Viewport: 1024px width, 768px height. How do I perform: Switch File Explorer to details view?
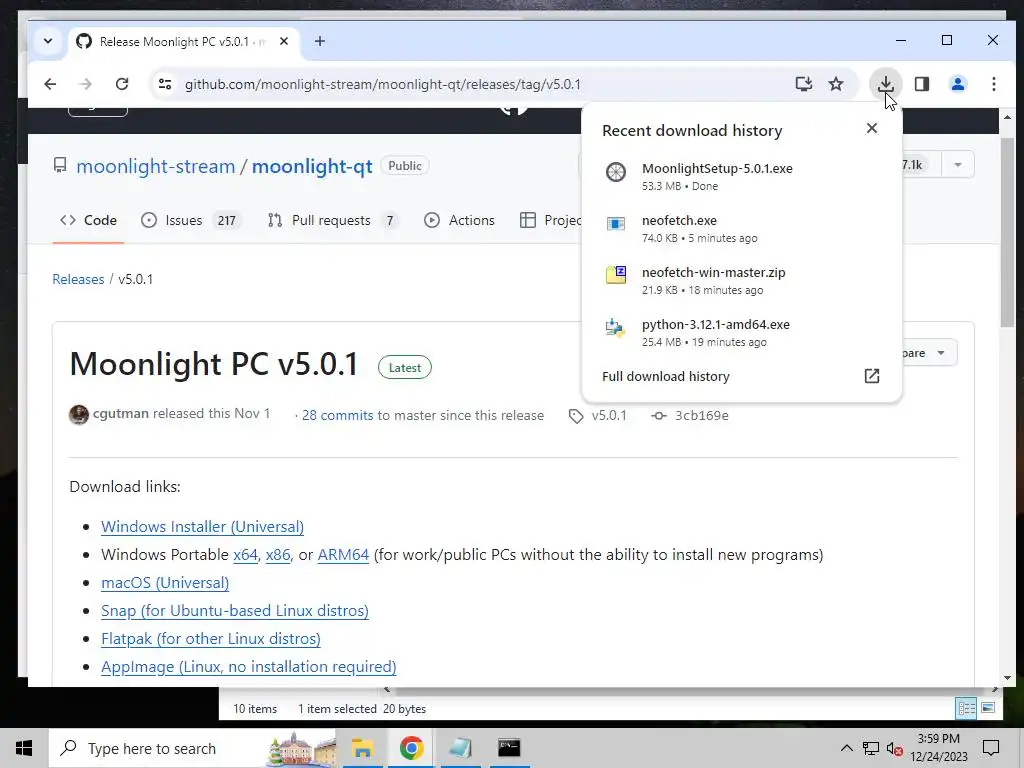click(x=967, y=708)
